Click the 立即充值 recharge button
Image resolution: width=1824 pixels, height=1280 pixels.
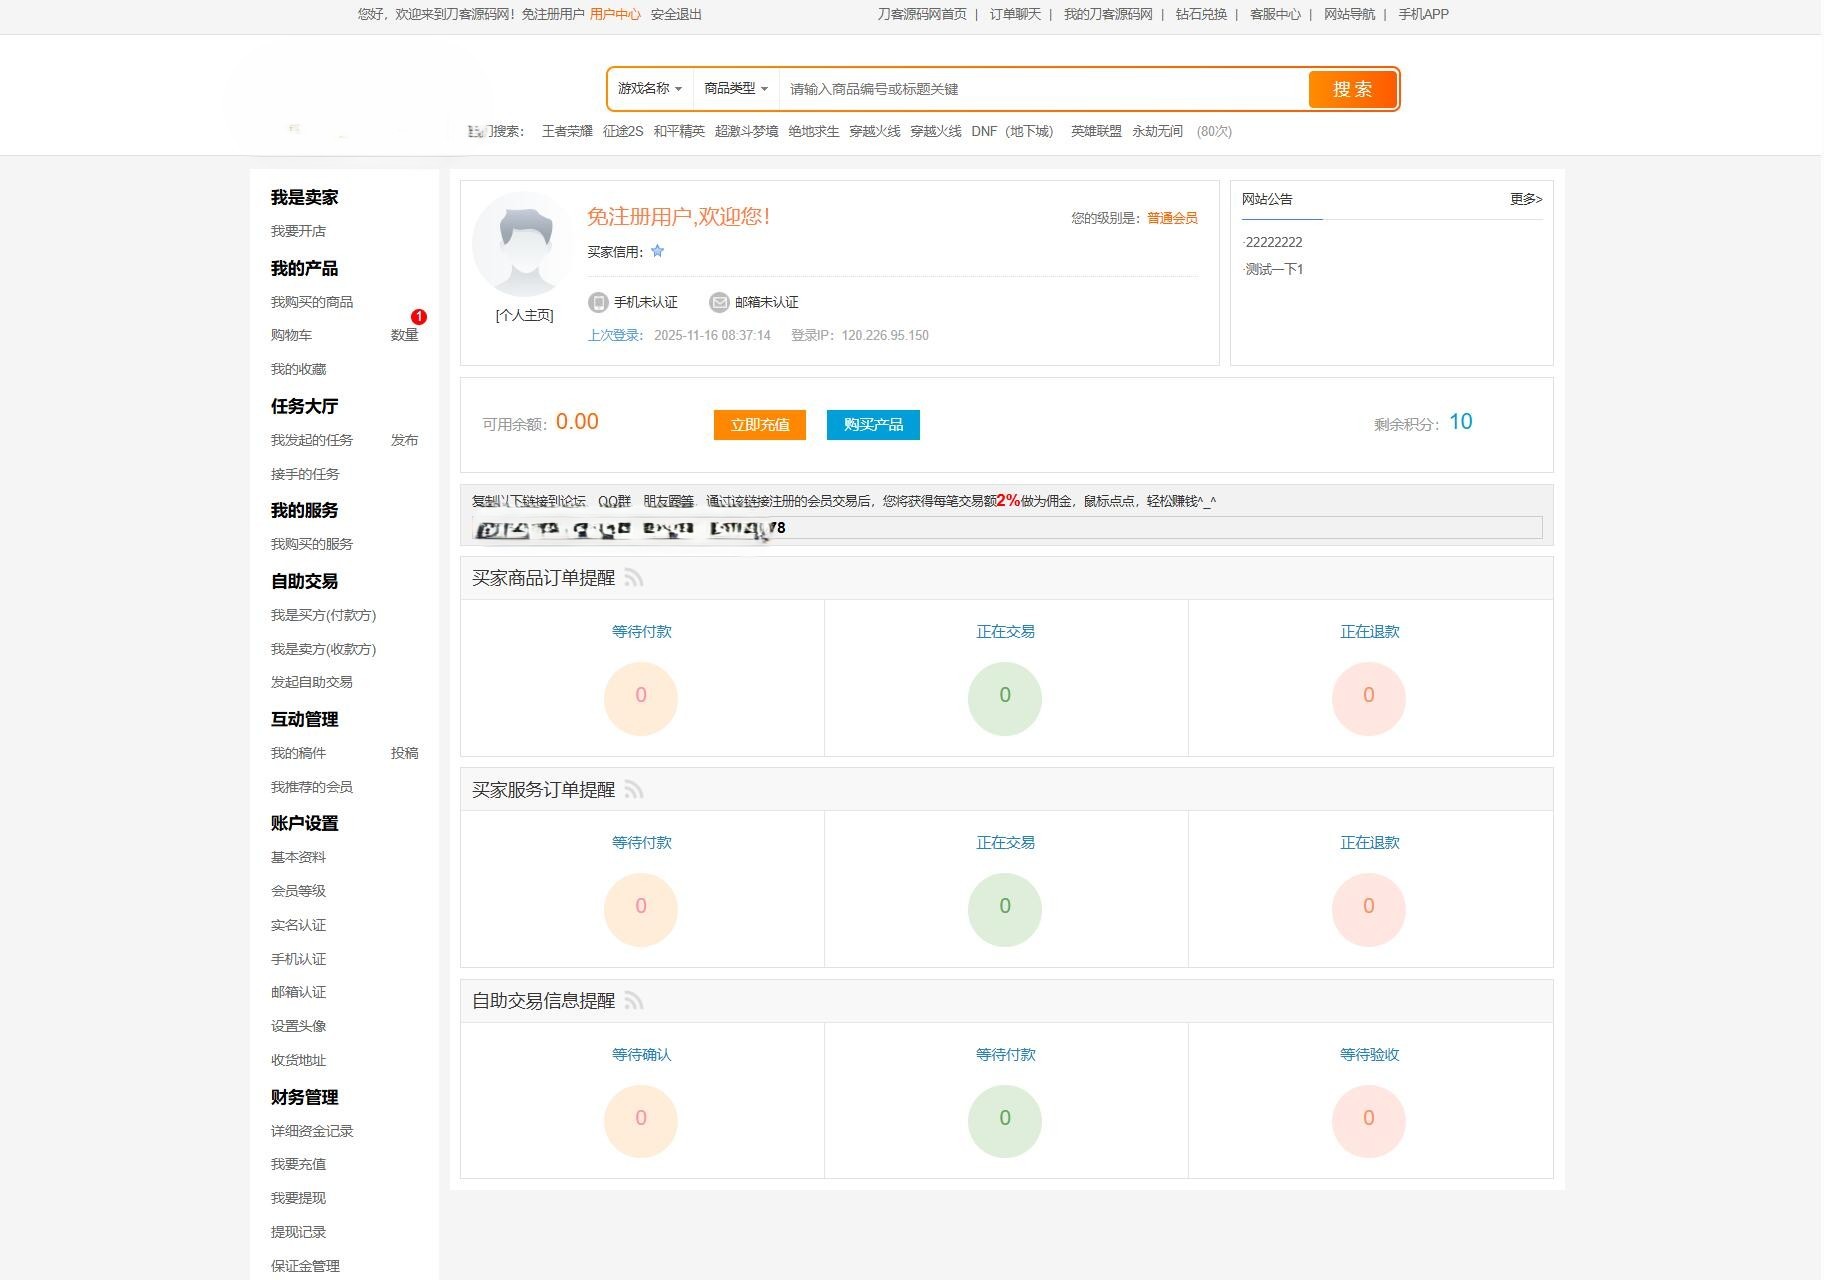(x=759, y=424)
